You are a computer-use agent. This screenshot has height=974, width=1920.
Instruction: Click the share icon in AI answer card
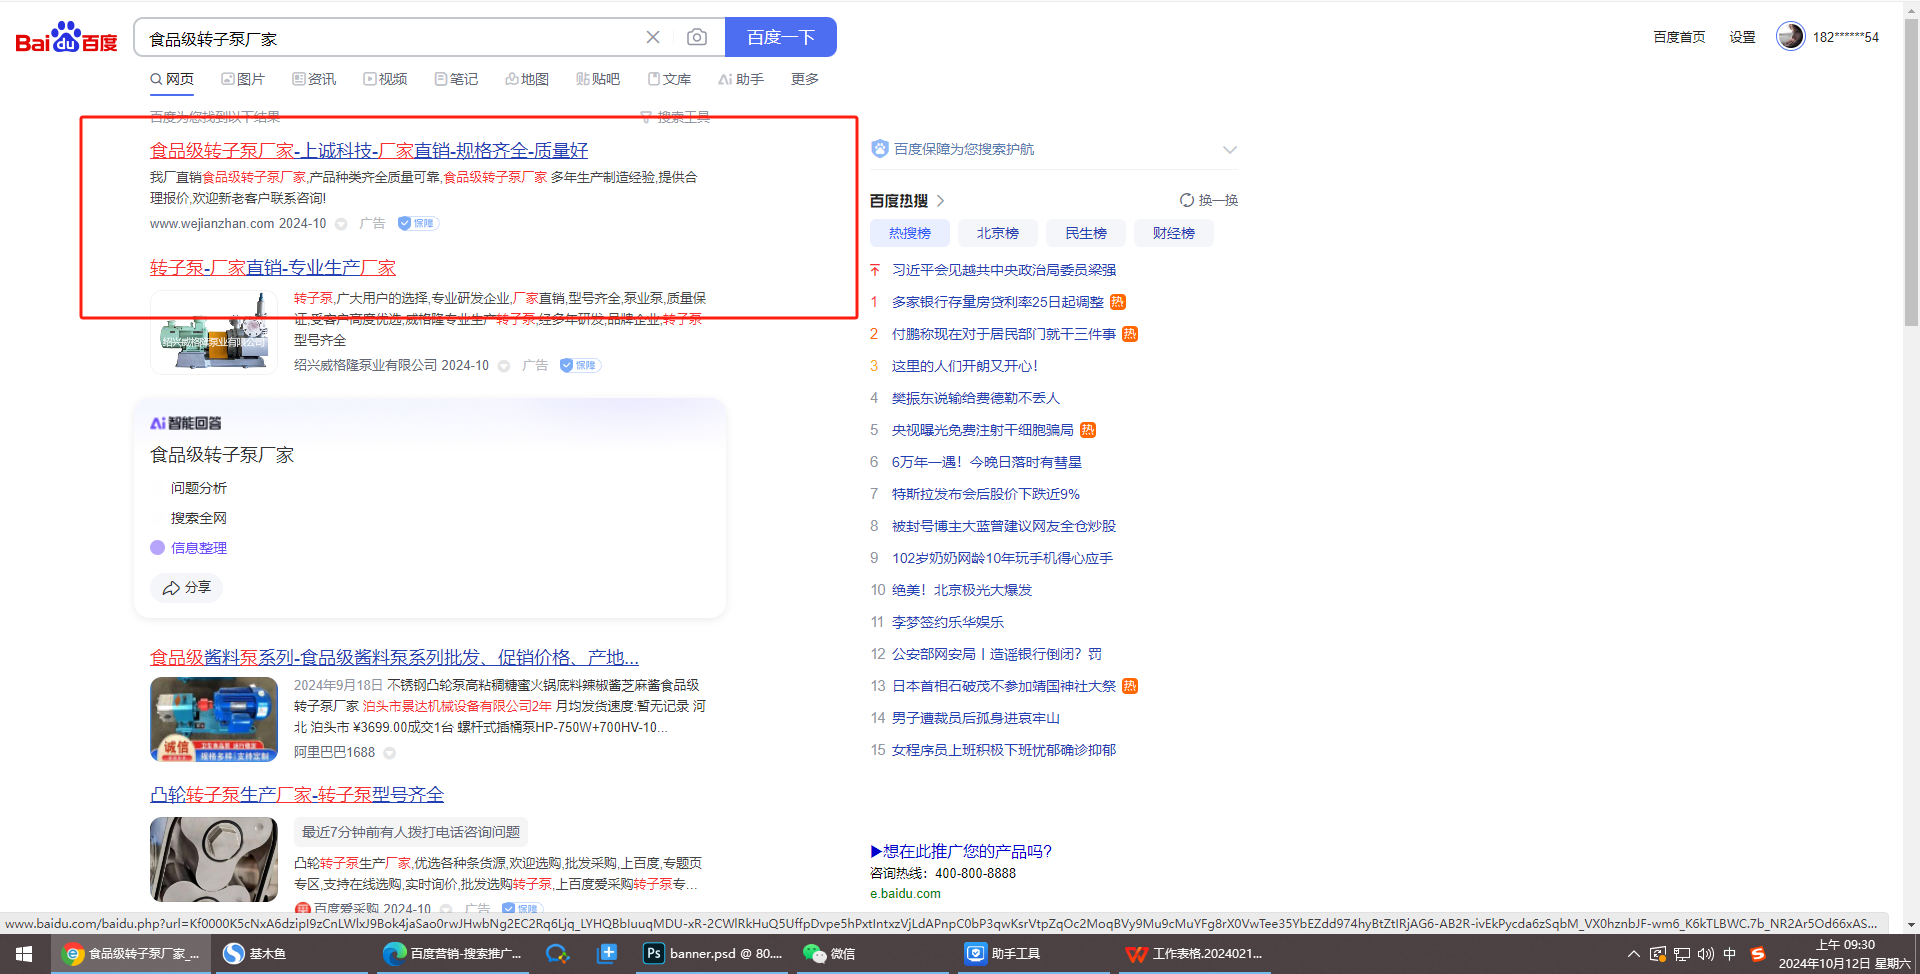pos(172,588)
